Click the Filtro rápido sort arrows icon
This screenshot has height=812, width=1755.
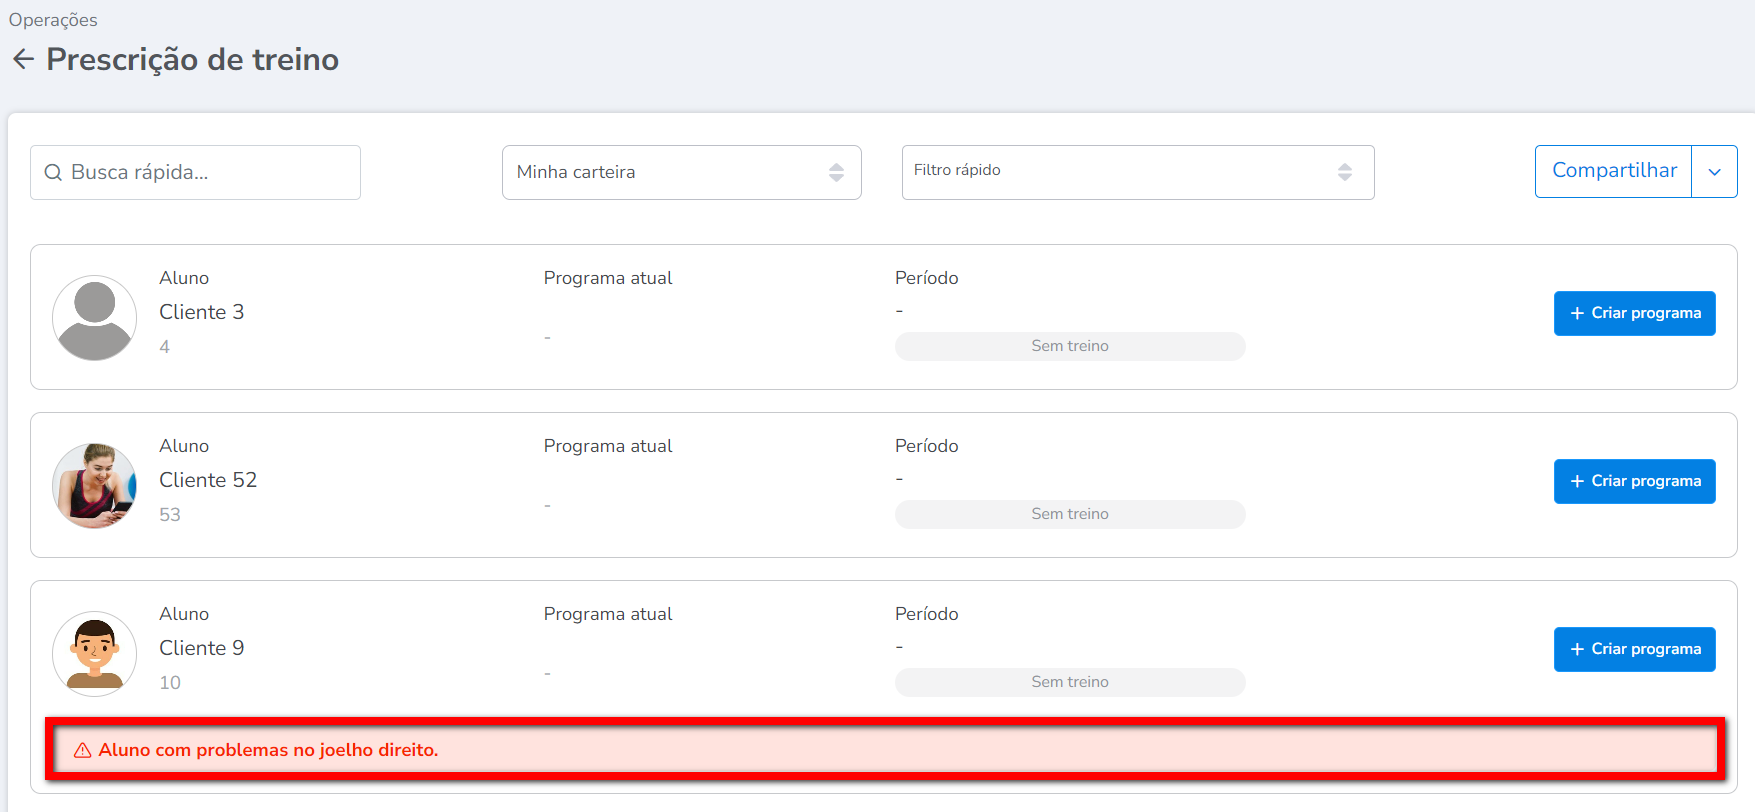1345,172
